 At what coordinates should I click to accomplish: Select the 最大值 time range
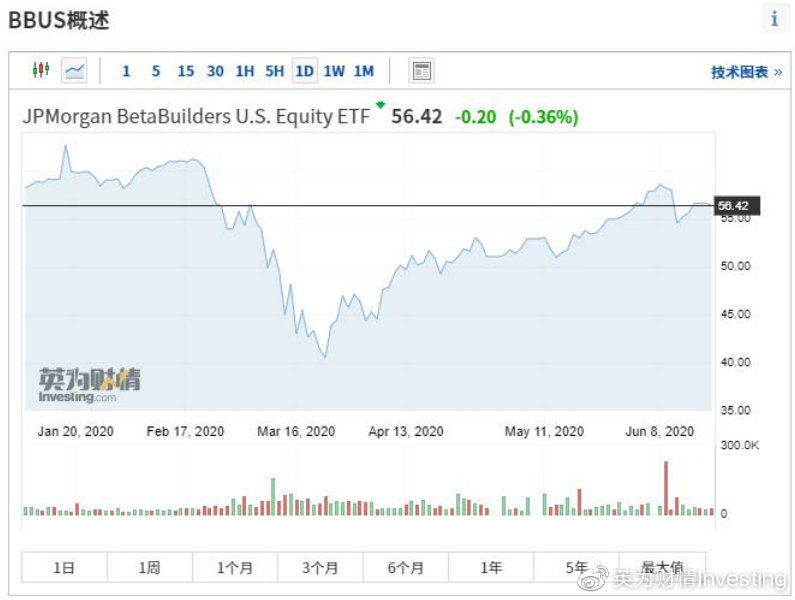click(x=662, y=567)
